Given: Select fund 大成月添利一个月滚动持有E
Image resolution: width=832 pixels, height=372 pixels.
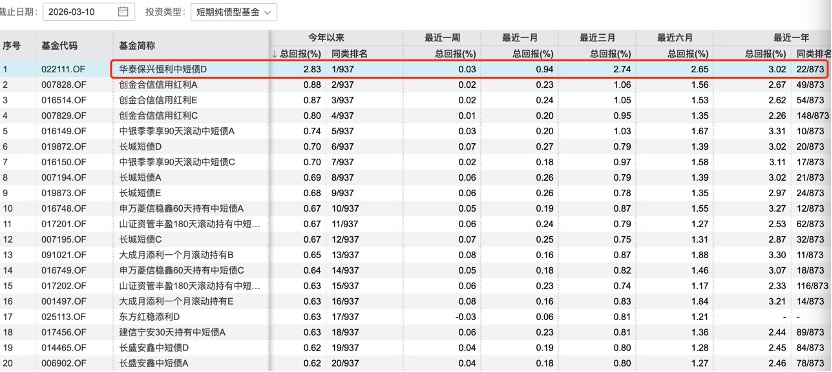Looking at the screenshot, I should (x=177, y=301).
